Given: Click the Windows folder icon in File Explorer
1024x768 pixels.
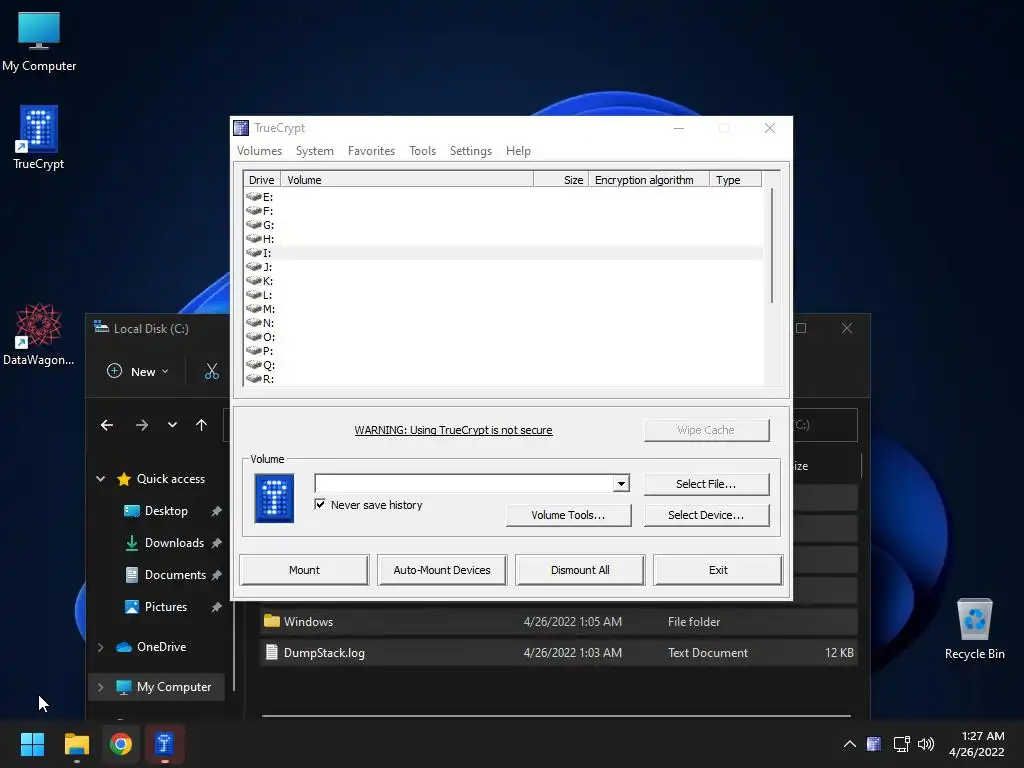Looking at the screenshot, I should click(x=272, y=621).
